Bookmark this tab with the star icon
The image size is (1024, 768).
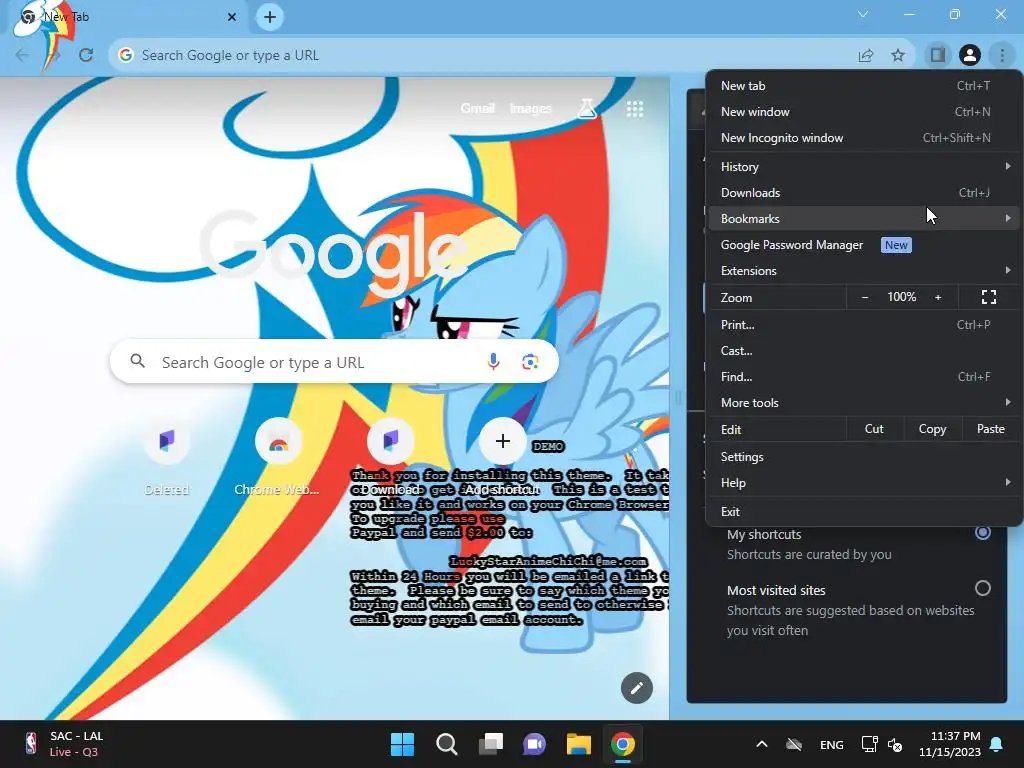pyautogui.click(x=898, y=56)
